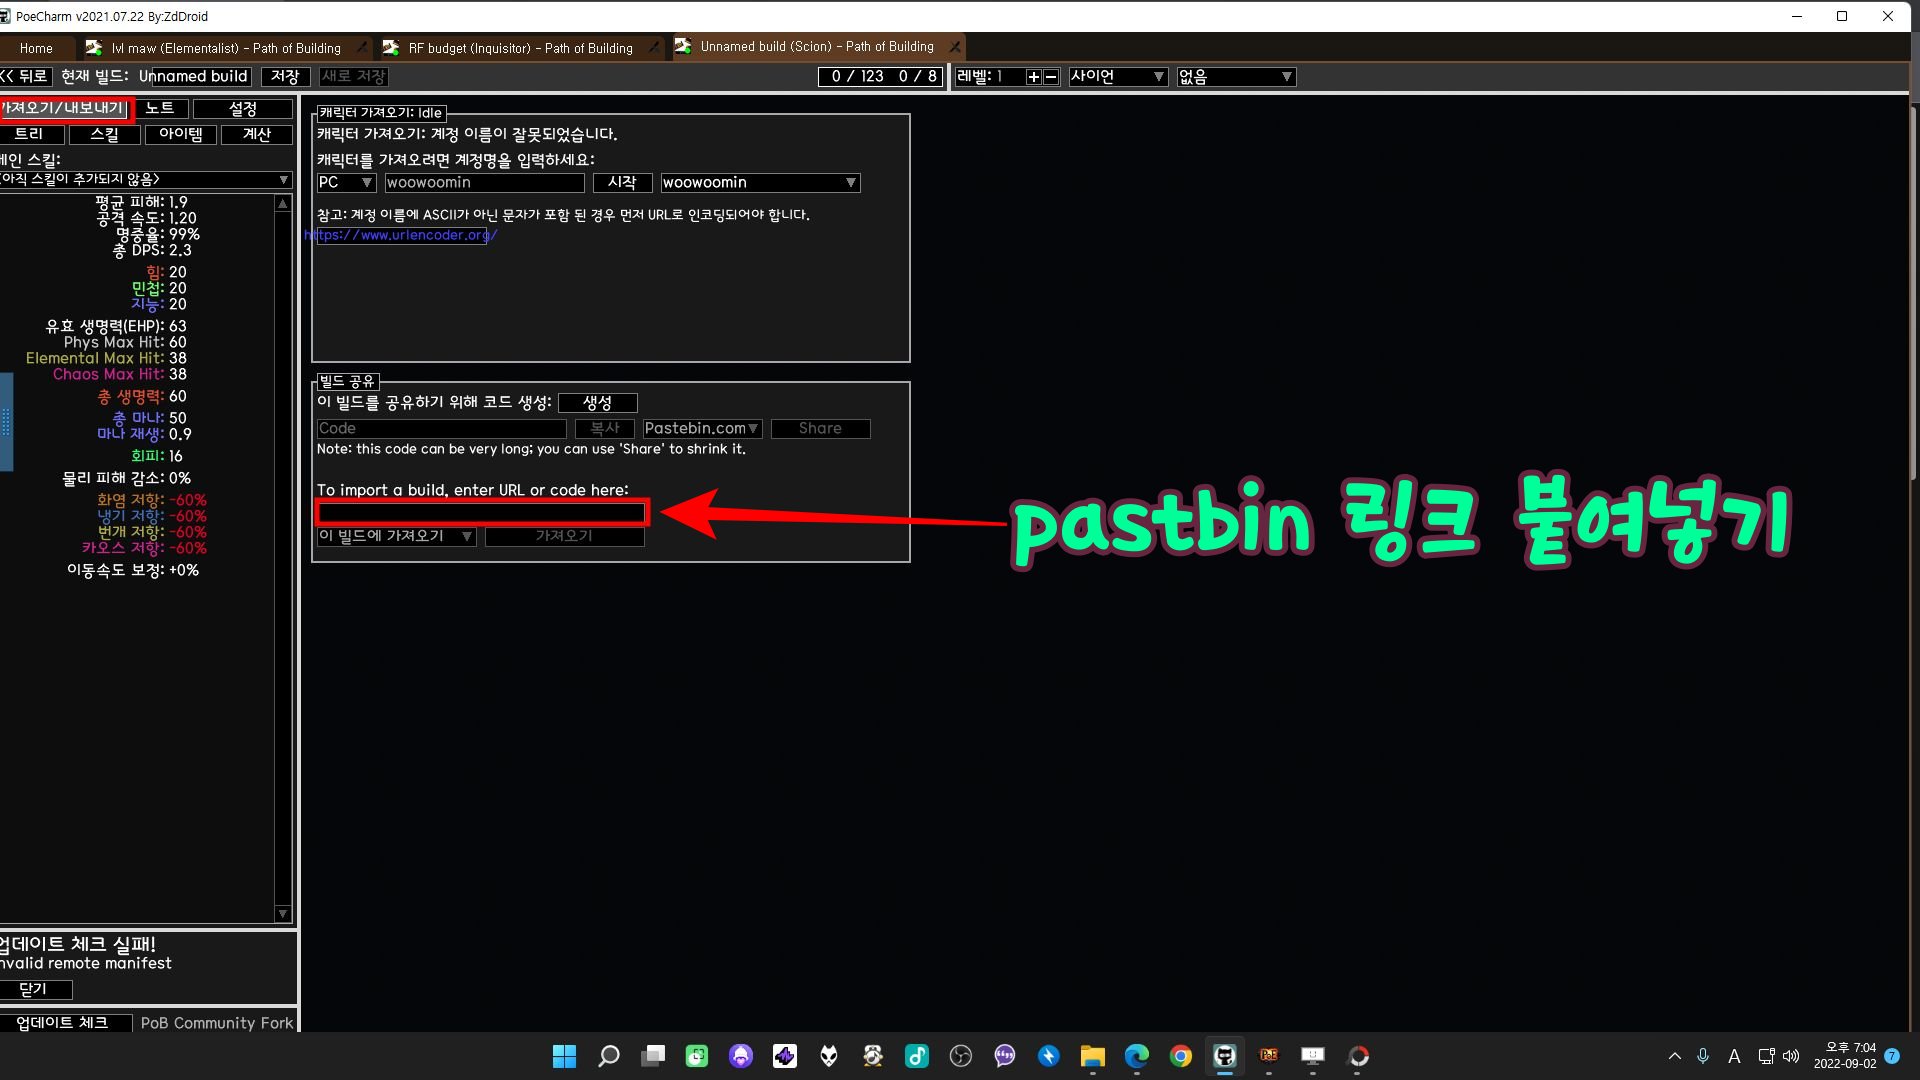Close the RF budget (Inquisitor) tab

pyautogui.click(x=654, y=47)
